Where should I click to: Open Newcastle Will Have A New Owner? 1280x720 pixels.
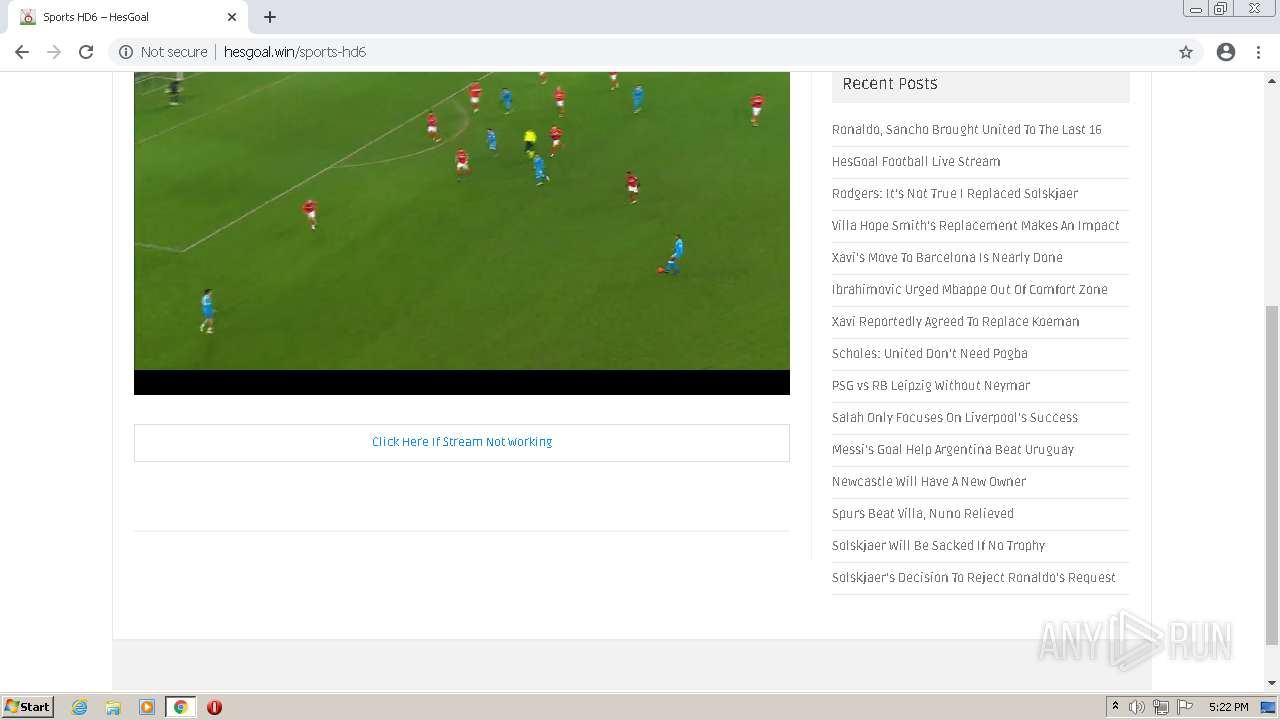(x=929, y=482)
